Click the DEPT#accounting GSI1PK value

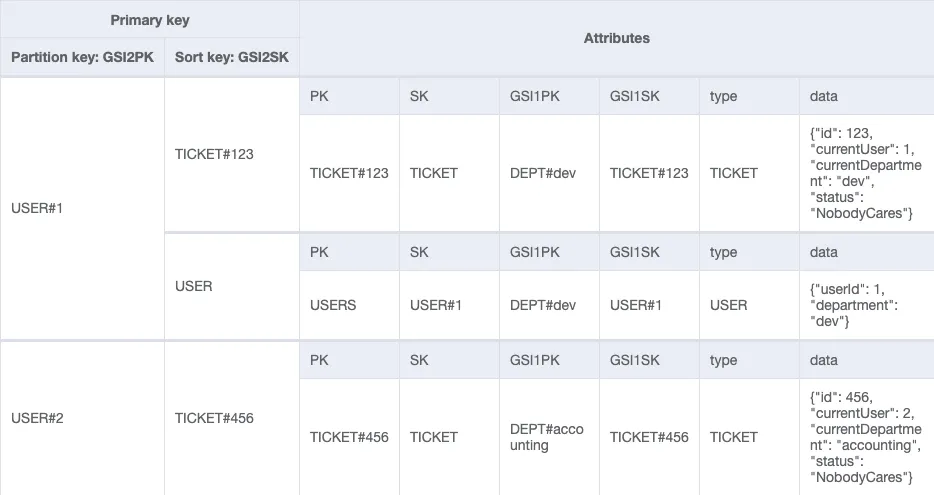[x=549, y=437]
